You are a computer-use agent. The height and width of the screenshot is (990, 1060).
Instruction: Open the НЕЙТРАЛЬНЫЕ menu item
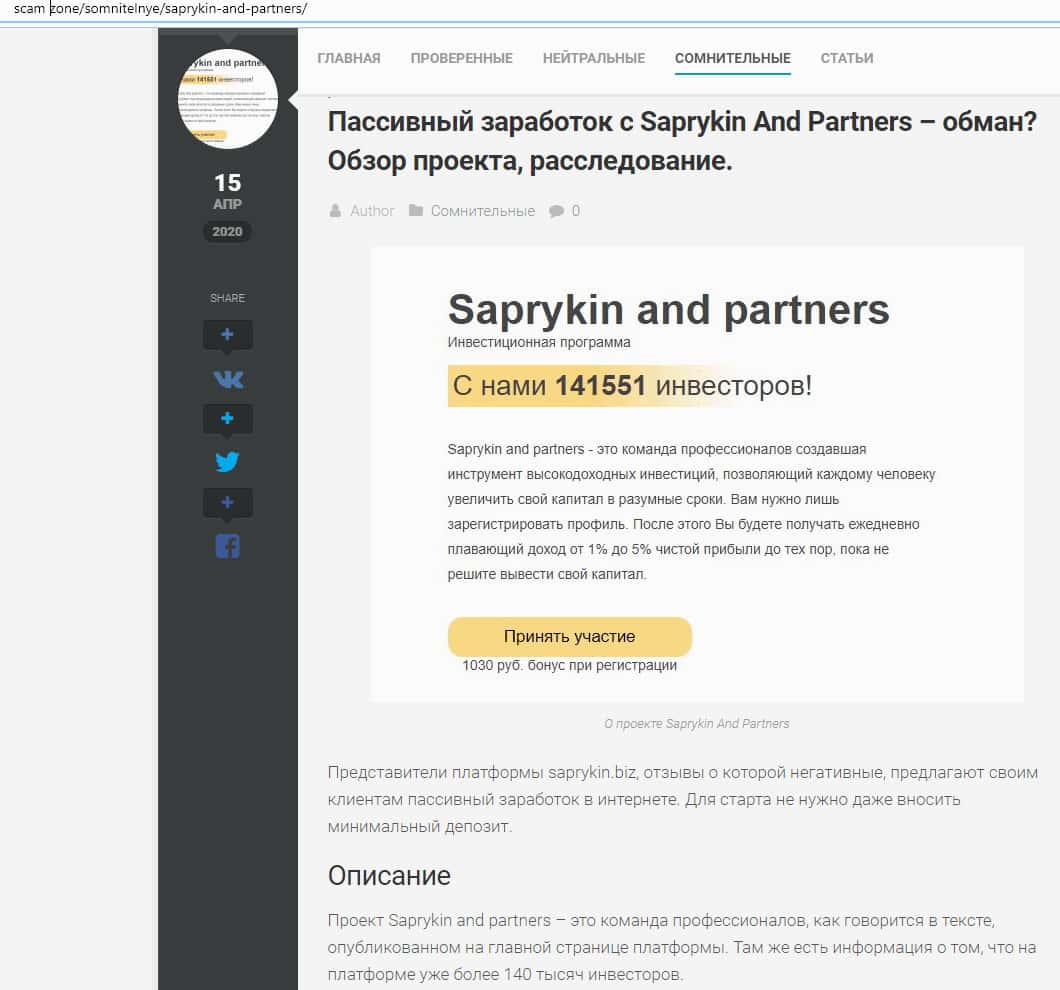[594, 58]
